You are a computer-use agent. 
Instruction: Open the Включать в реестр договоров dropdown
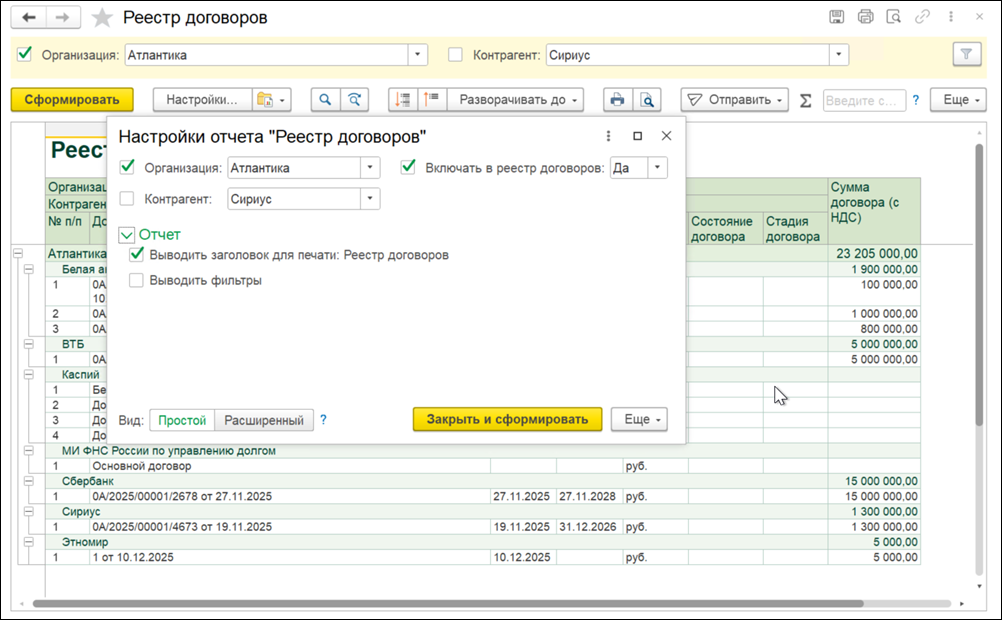click(x=658, y=168)
